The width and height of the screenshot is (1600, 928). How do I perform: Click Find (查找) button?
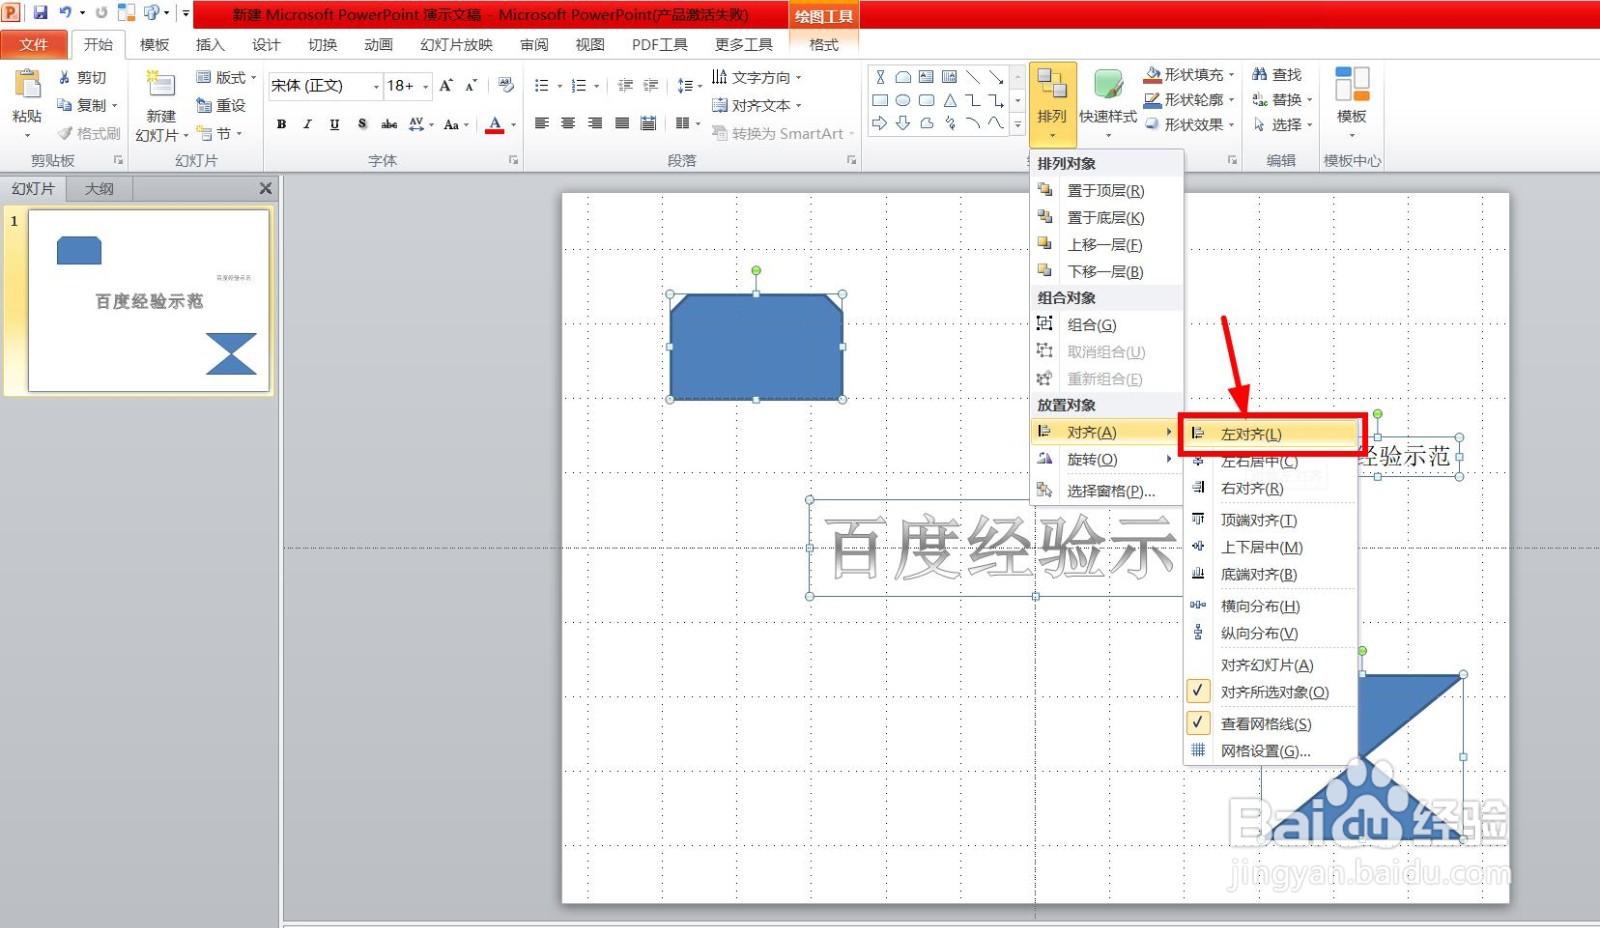1277,75
